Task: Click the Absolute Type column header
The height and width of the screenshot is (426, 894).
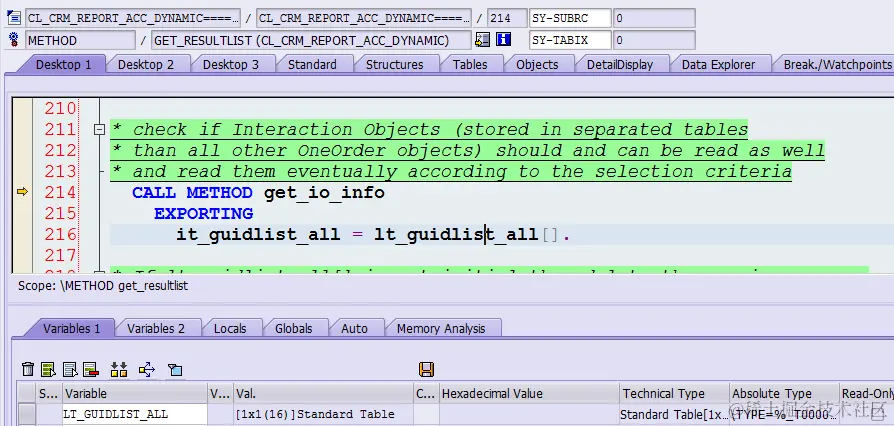Action: point(785,393)
